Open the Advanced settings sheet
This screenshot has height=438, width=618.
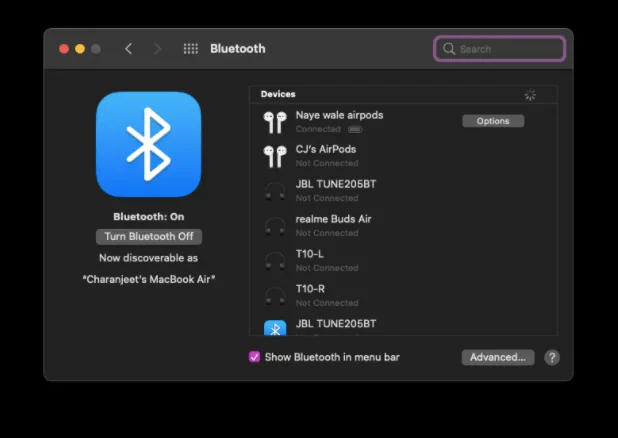pos(498,357)
